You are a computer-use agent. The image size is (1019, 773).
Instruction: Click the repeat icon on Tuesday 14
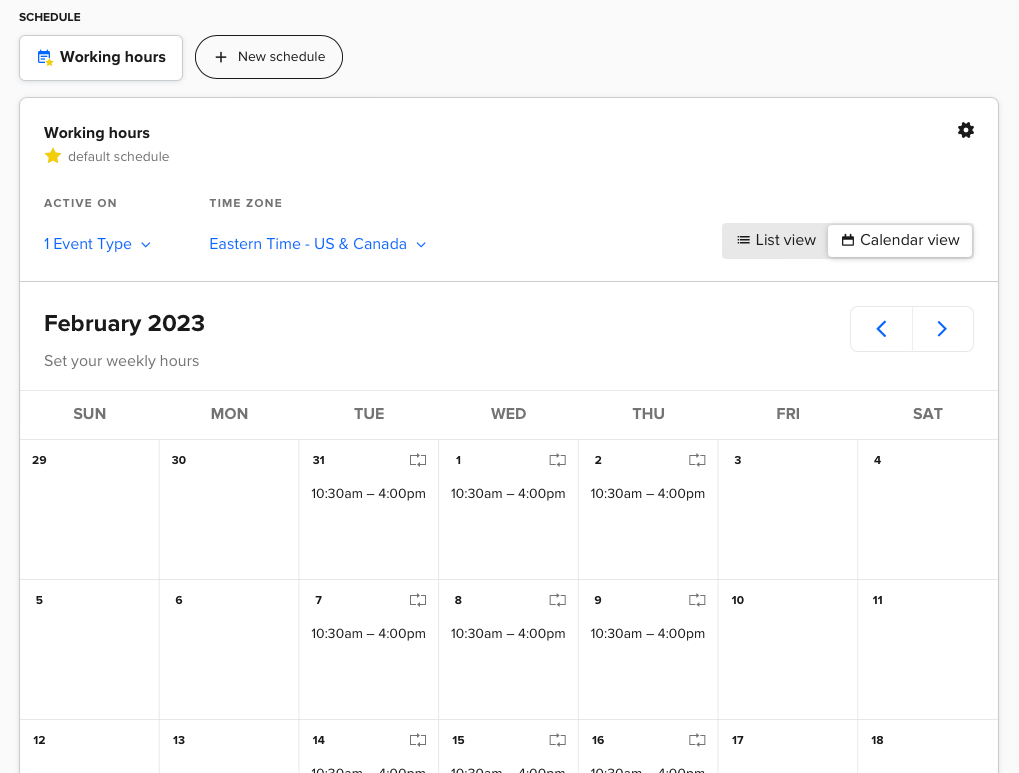pyautogui.click(x=418, y=740)
